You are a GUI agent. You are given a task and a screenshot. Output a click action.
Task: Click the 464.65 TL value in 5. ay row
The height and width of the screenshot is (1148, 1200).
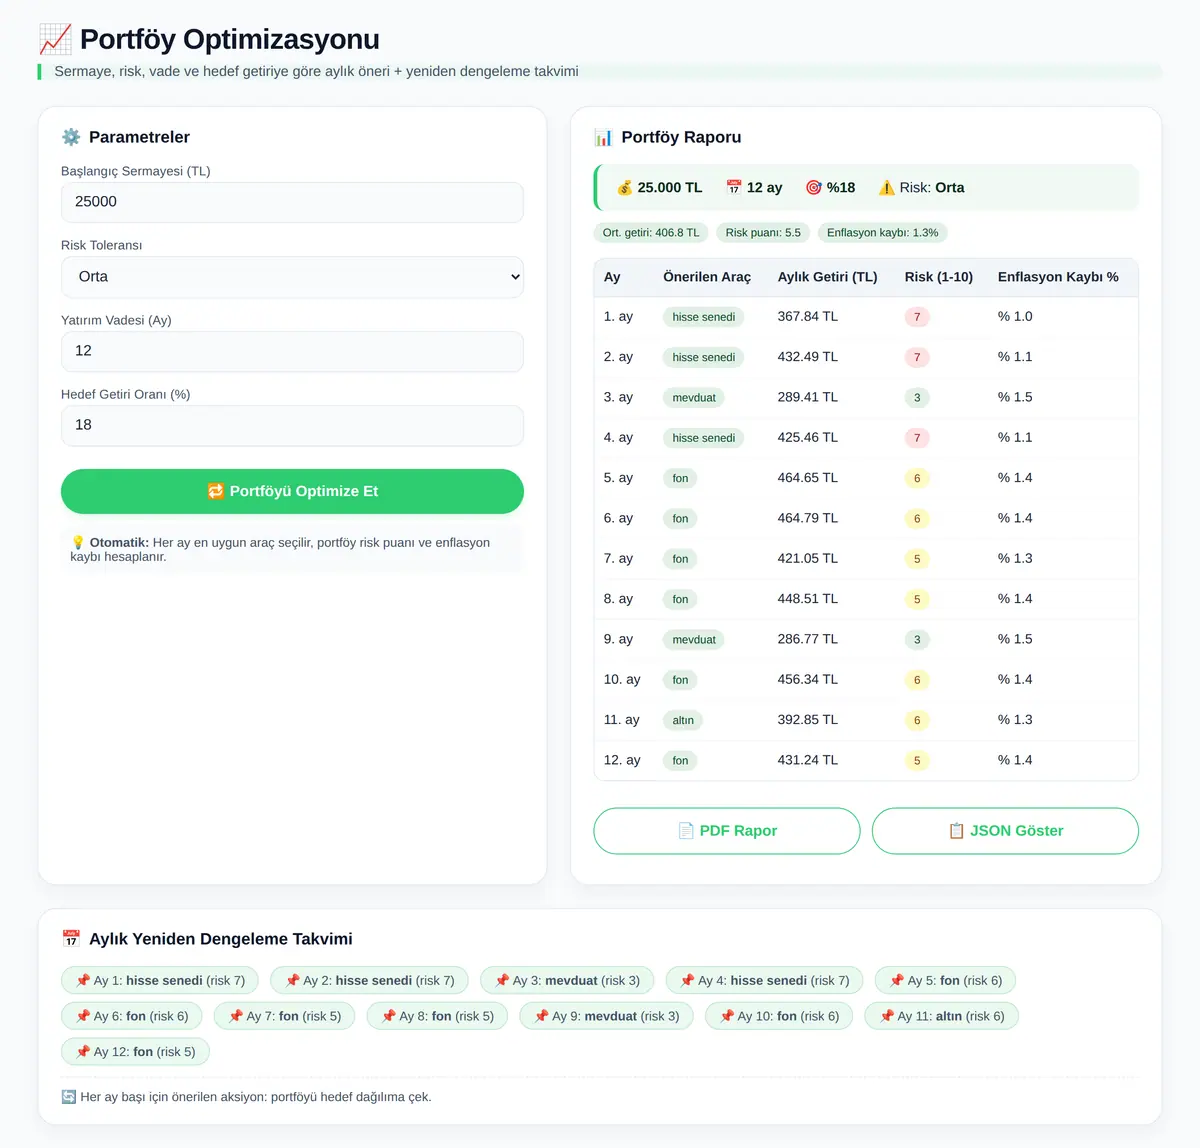coord(808,478)
